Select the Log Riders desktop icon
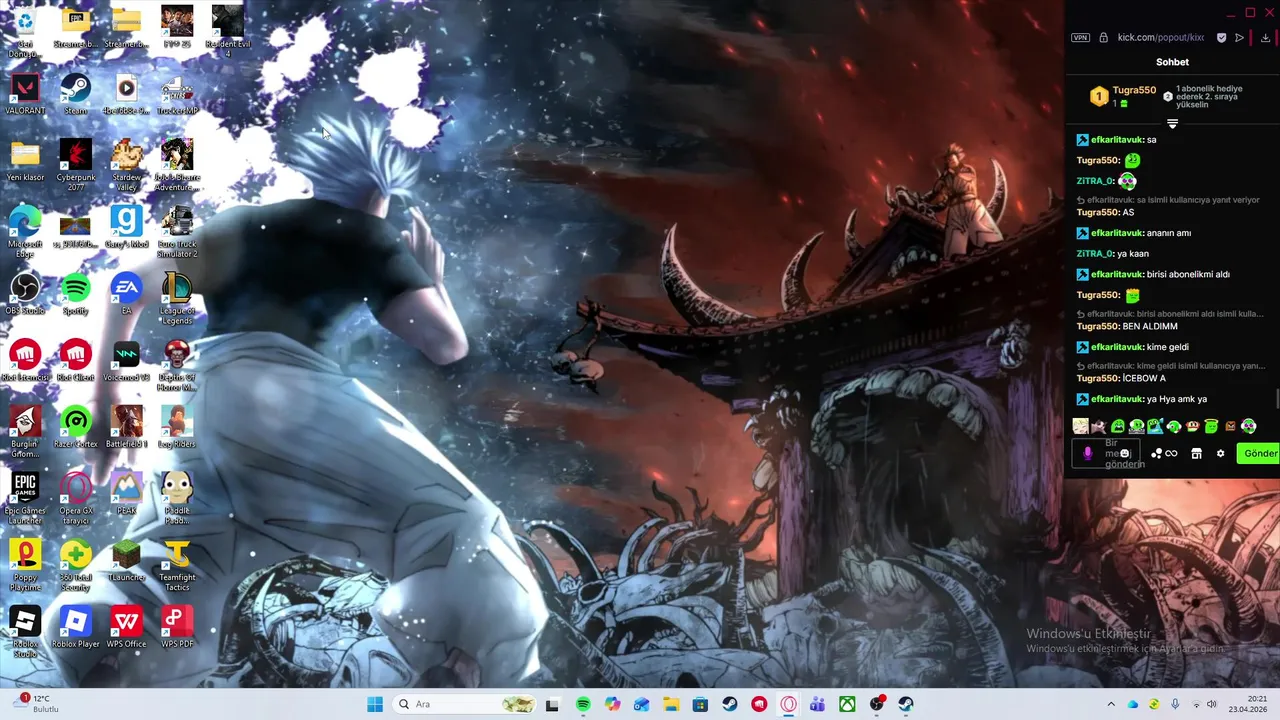This screenshot has height=720, width=1280. 177,428
